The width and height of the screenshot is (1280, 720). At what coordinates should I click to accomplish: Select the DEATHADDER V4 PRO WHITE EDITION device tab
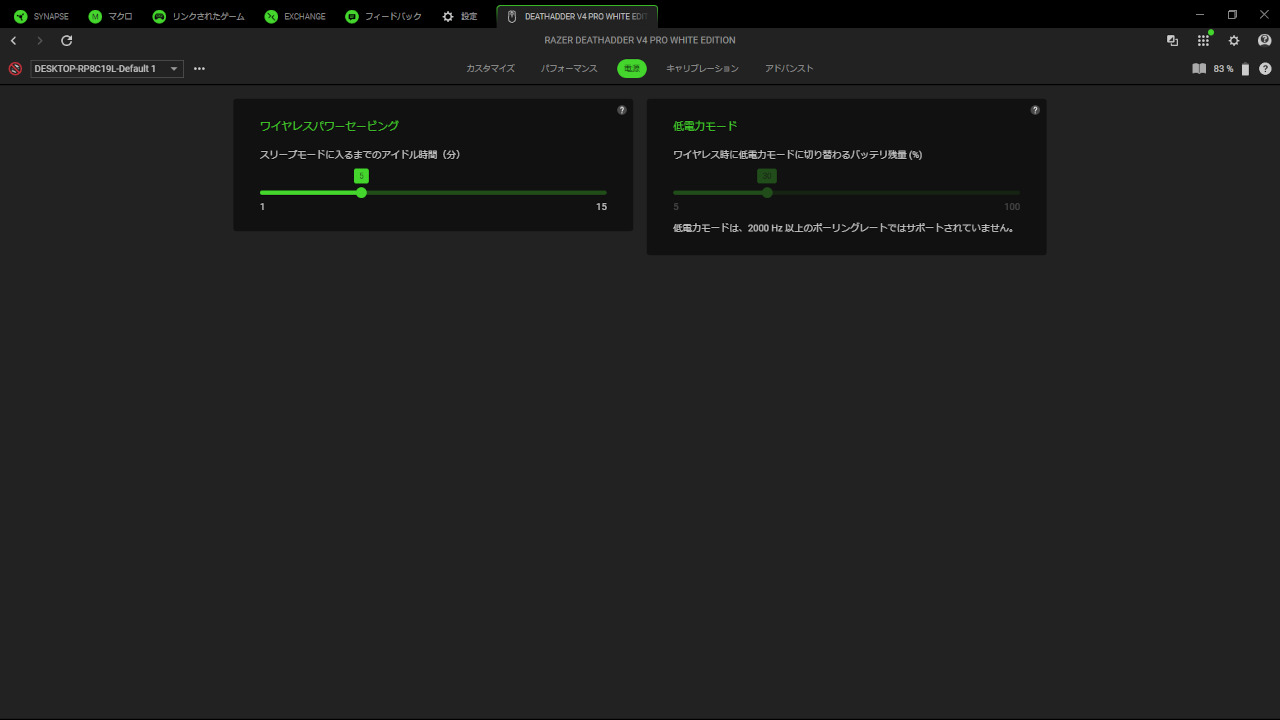click(577, 16)
